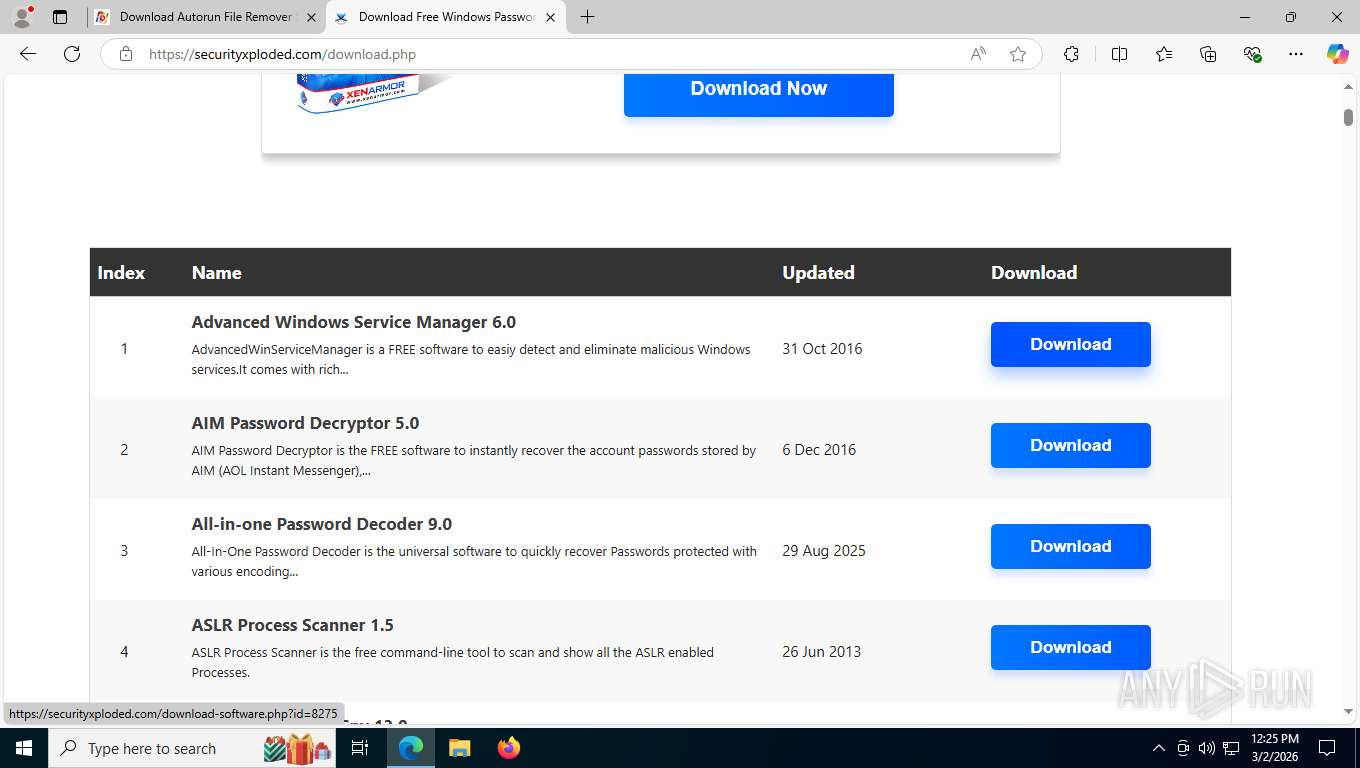Click the Name column header
1360x768 pixels.
click(x=217, y=273)
